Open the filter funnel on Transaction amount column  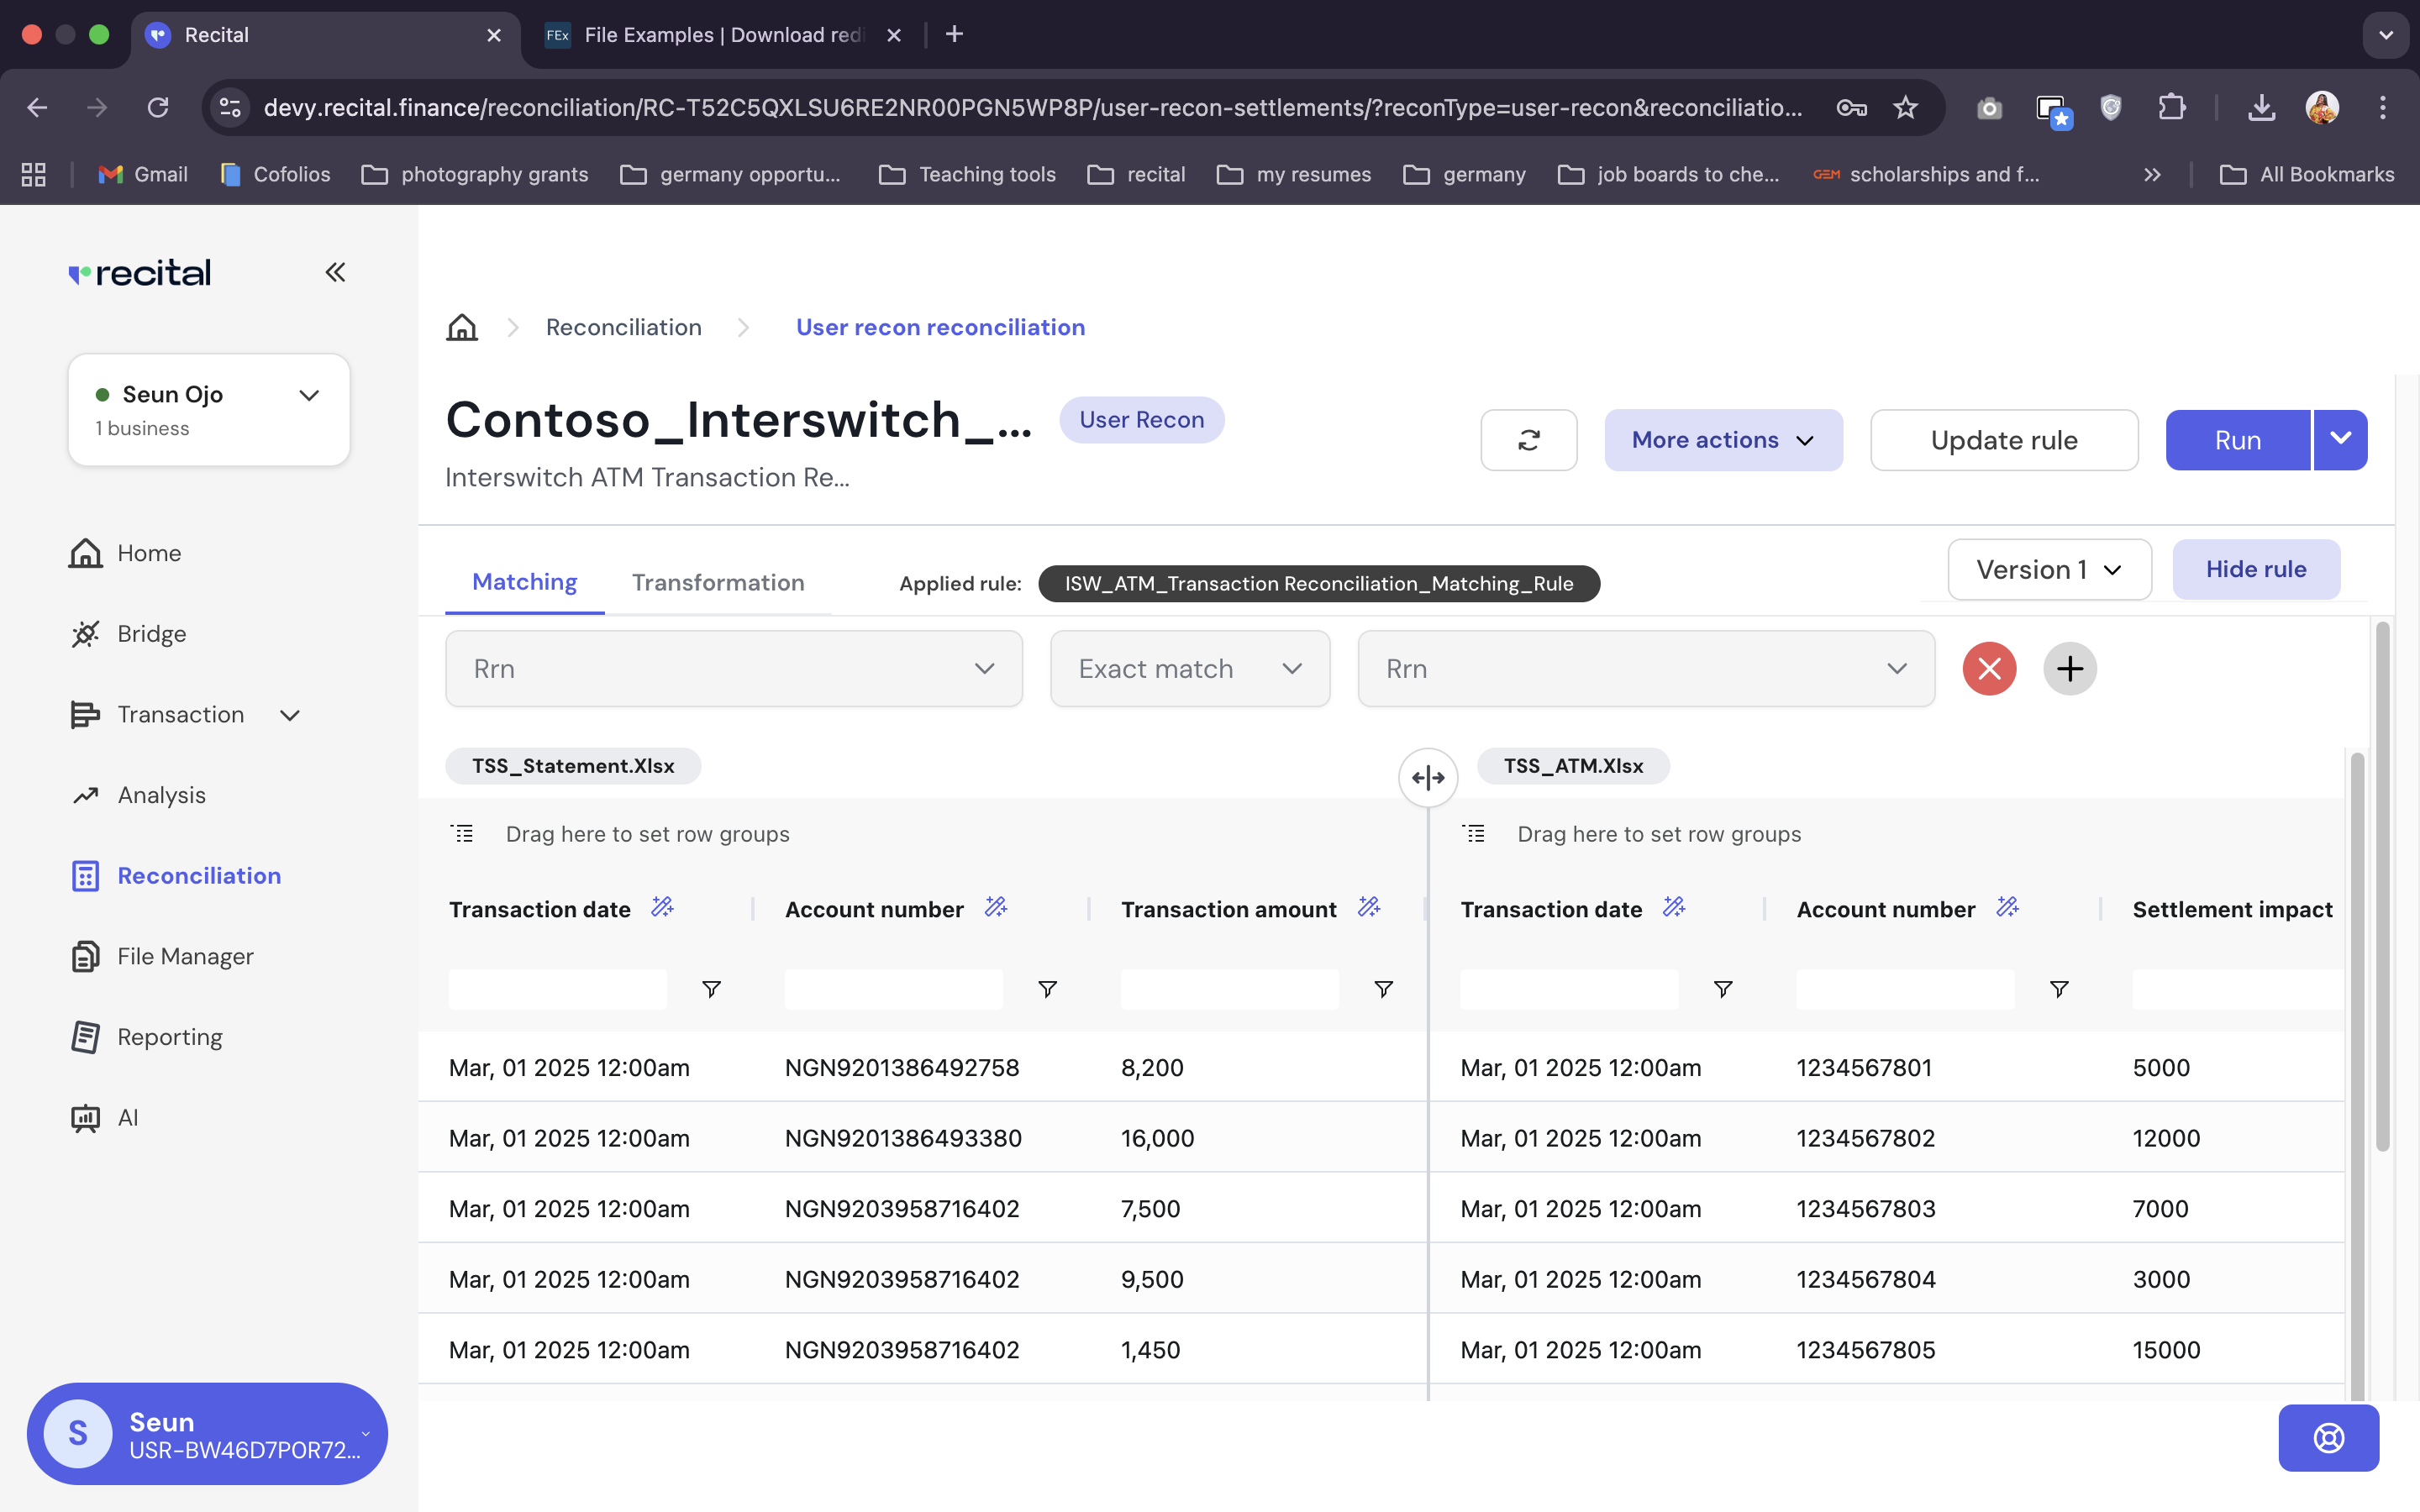point(1383,988)
